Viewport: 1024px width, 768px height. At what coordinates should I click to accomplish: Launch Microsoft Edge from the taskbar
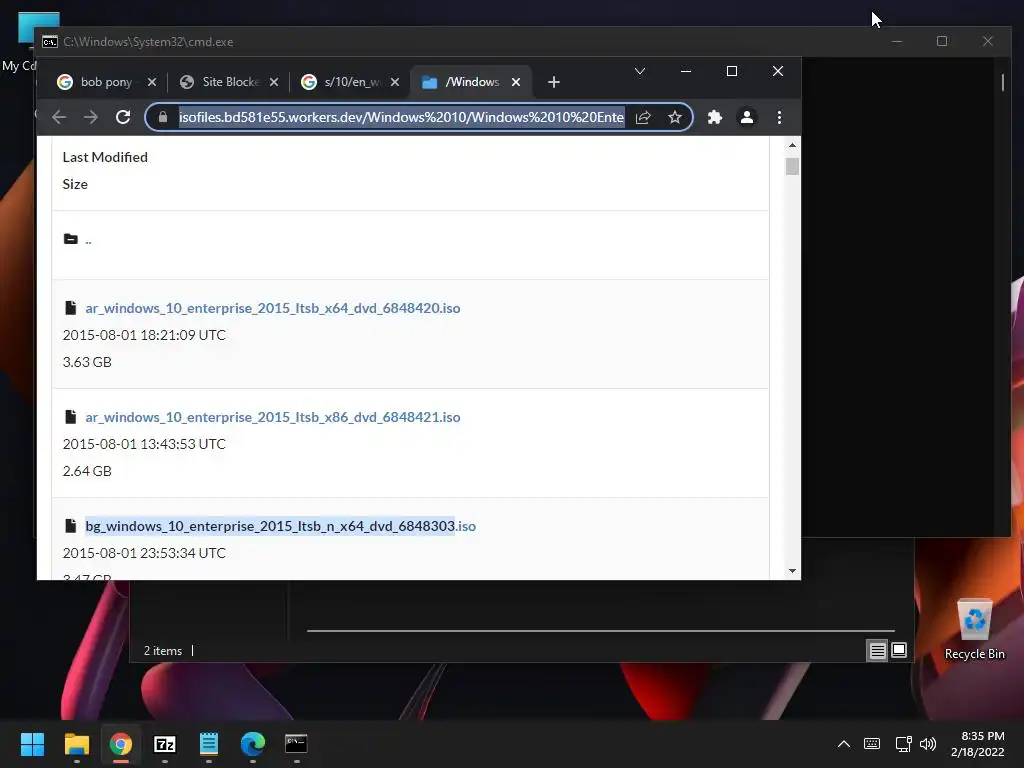pos(253,744)
